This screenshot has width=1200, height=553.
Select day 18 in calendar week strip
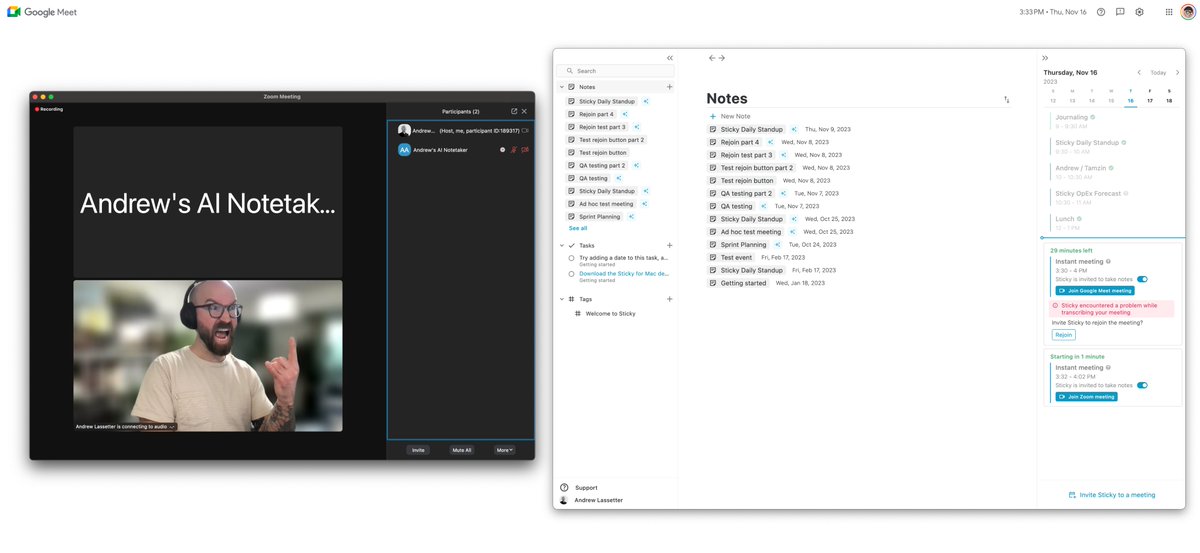(x=1169, y=100)
